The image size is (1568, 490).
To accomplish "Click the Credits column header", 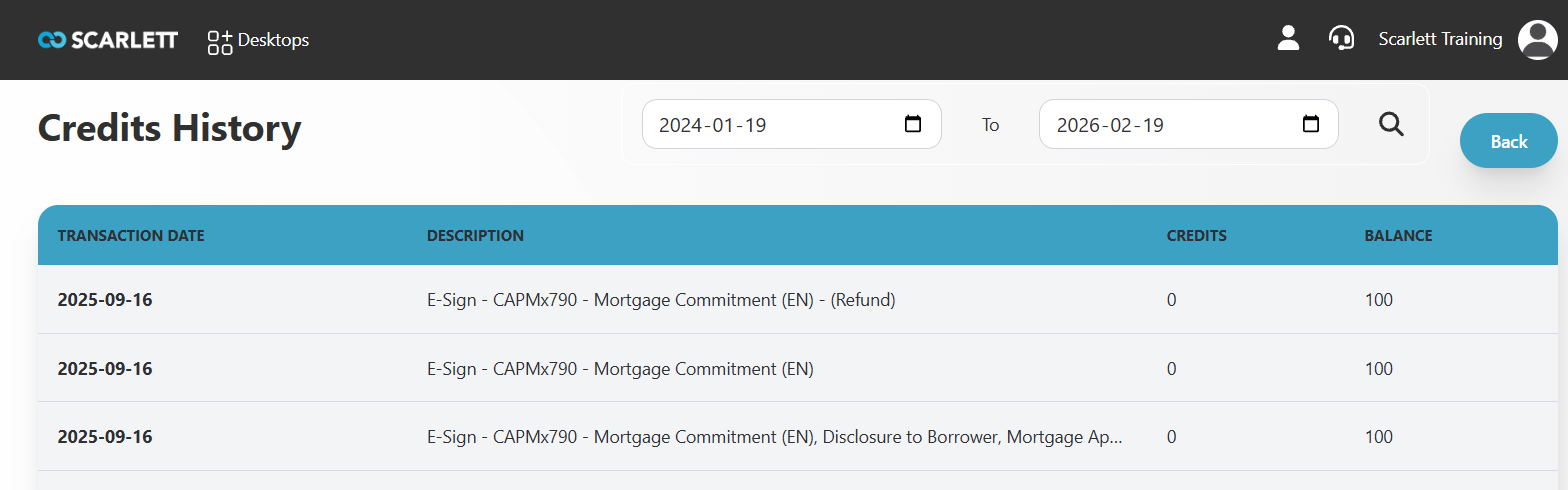I will coord(1196,236).
